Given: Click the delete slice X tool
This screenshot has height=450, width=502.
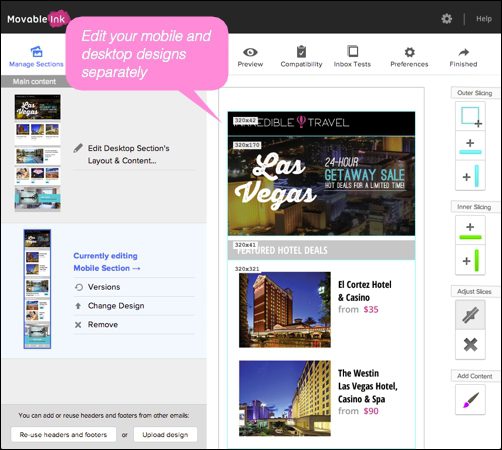Looking at the screenshot, I should (x=470, y=345).
